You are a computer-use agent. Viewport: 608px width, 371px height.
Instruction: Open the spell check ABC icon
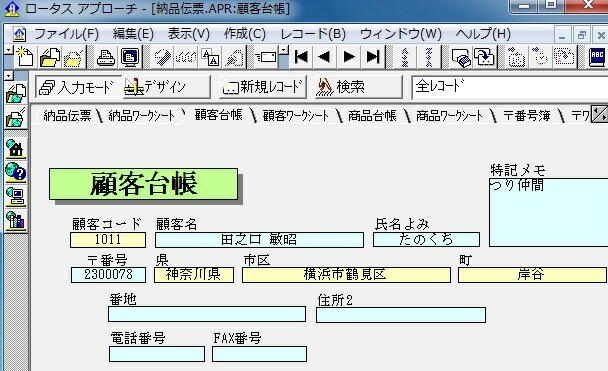tap(597, 57)
